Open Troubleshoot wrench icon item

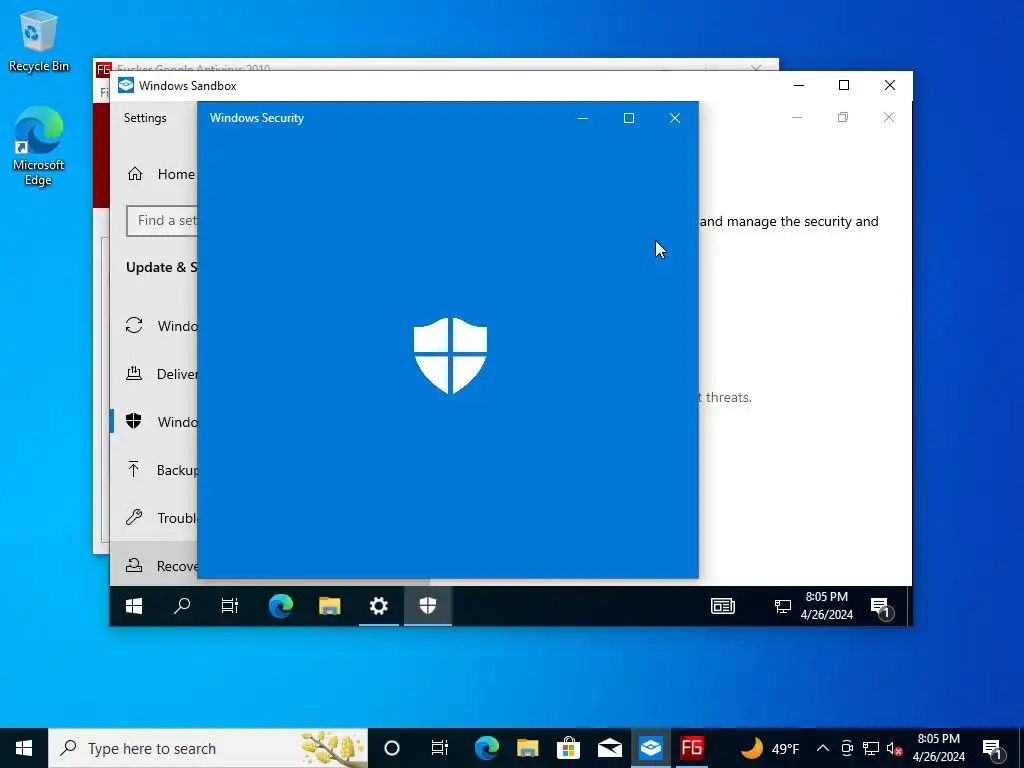click(x=134, y=517)
